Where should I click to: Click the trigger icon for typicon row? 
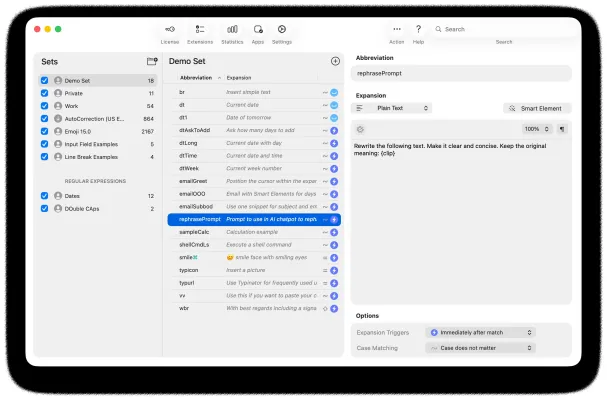(334, 270)
